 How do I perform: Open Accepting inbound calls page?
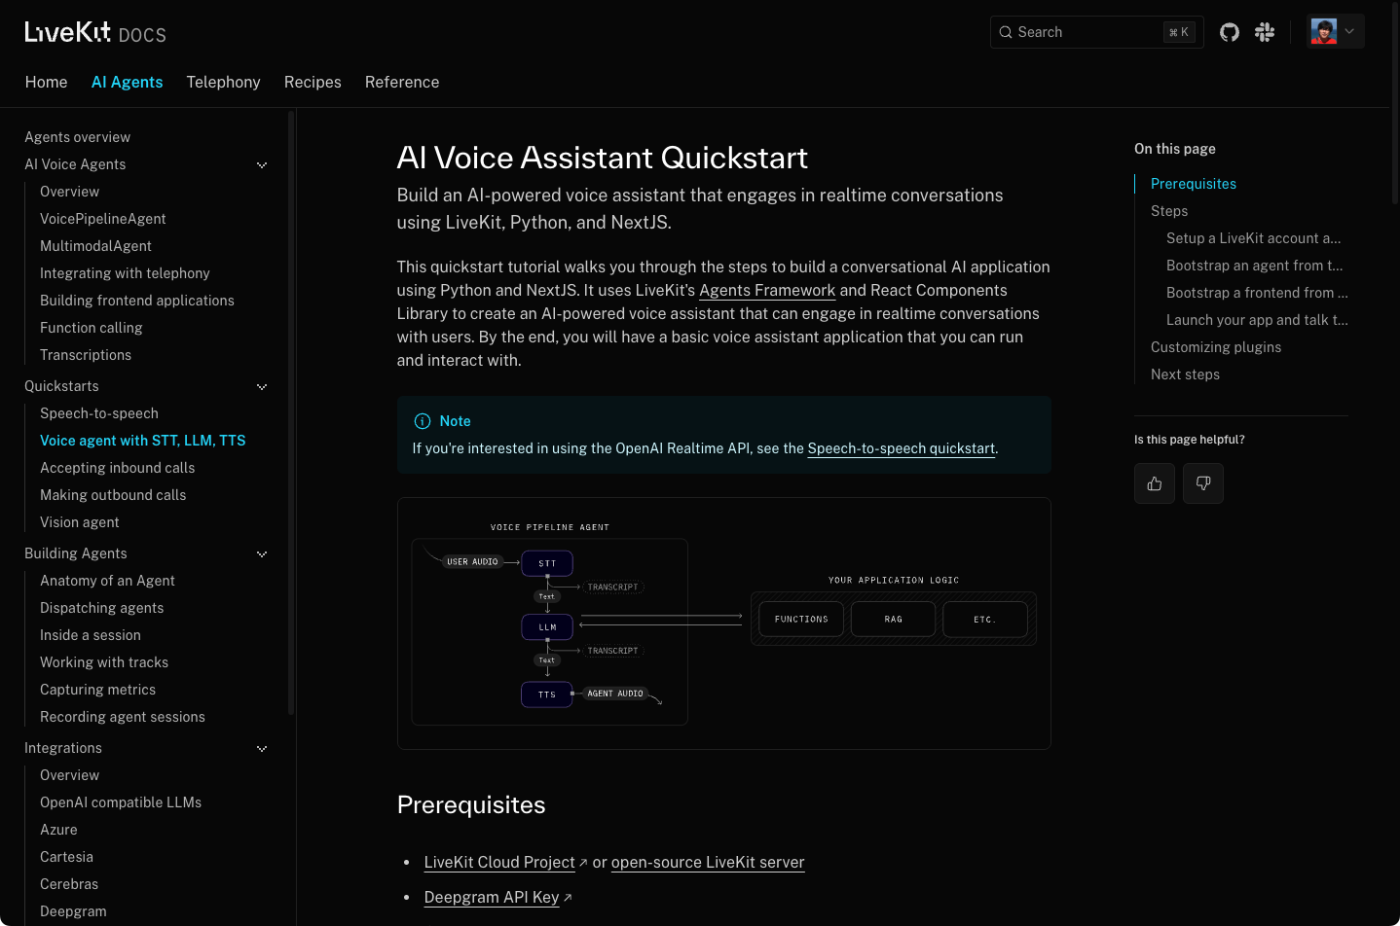pos(117,468)
